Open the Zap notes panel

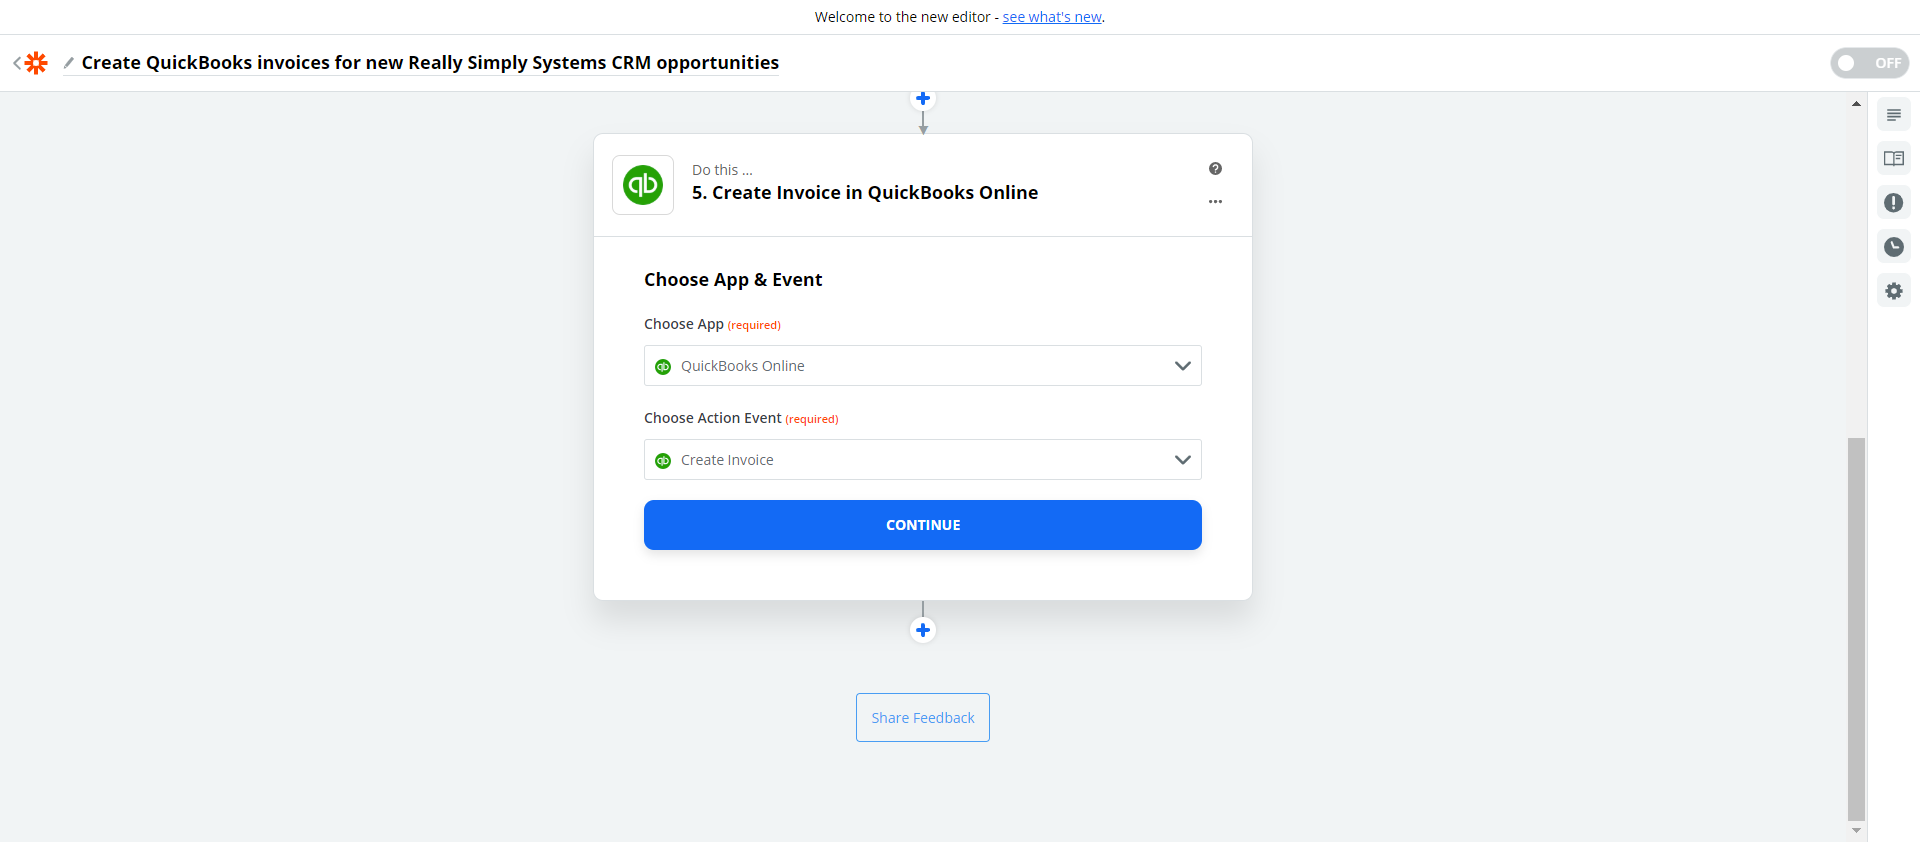[1894, 114]
